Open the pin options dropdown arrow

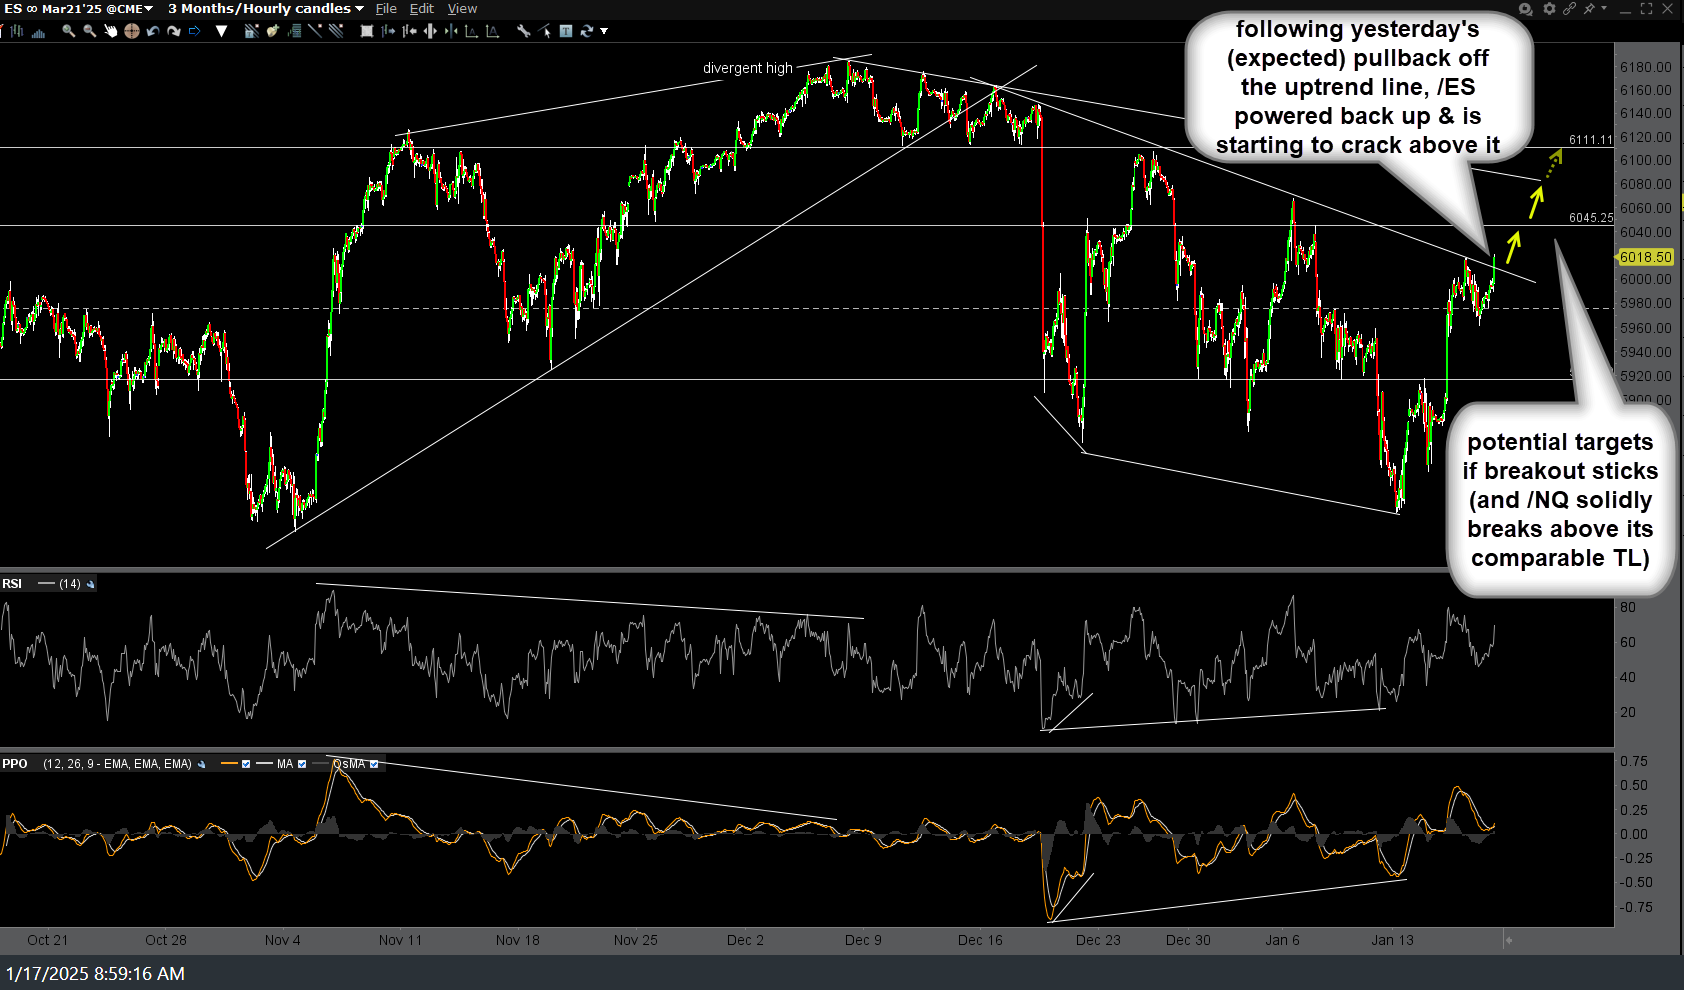[x=1604, y=8]
